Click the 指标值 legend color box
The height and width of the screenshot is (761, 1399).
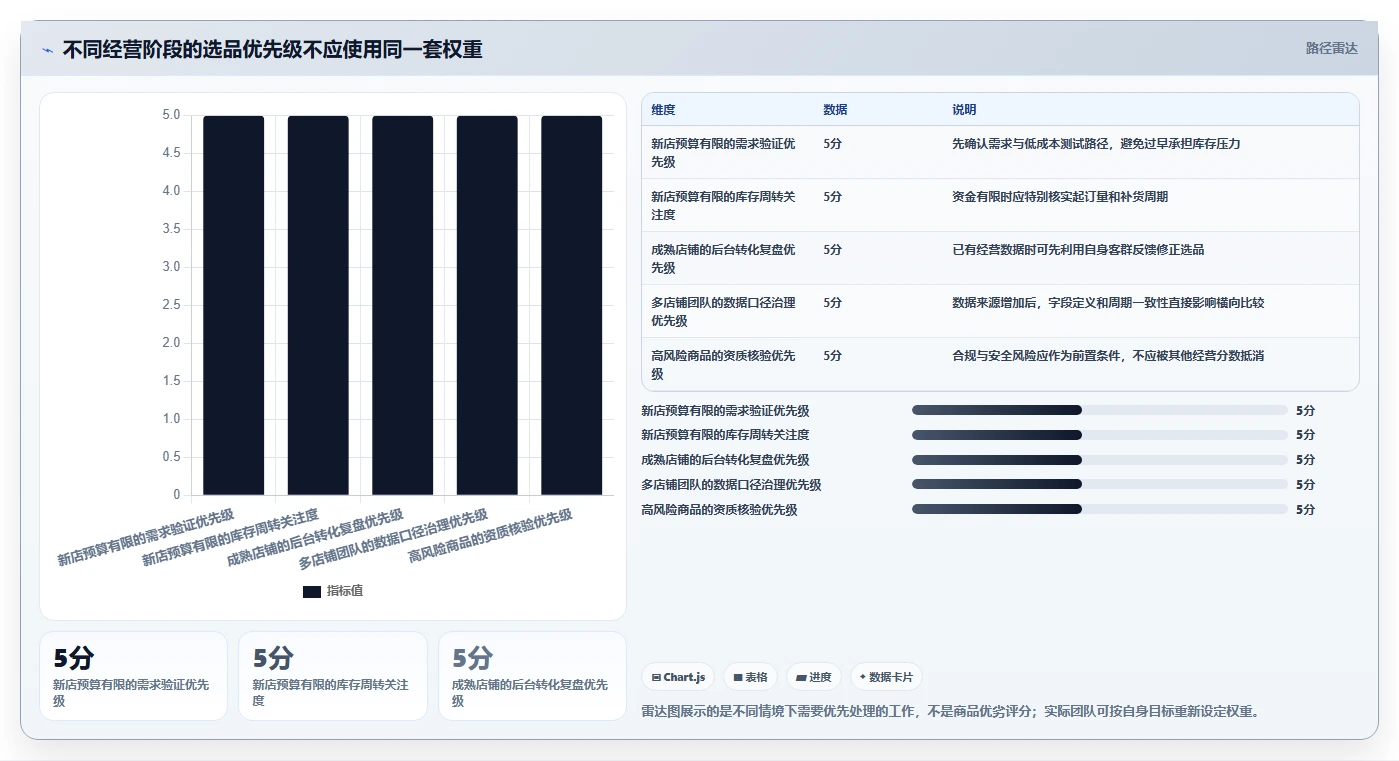(x=312, y=591)
